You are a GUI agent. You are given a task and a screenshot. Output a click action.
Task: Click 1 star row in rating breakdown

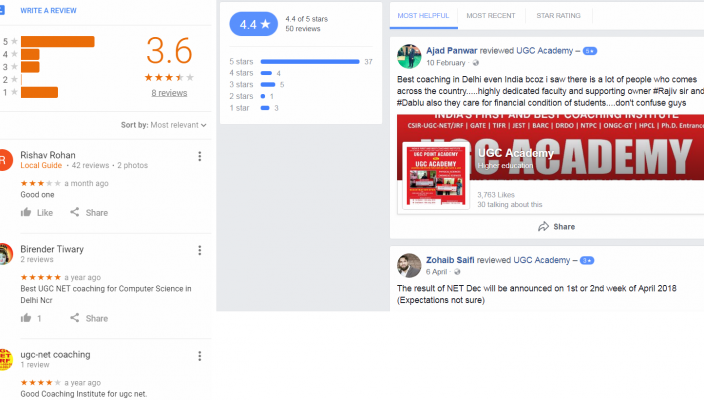254,108
